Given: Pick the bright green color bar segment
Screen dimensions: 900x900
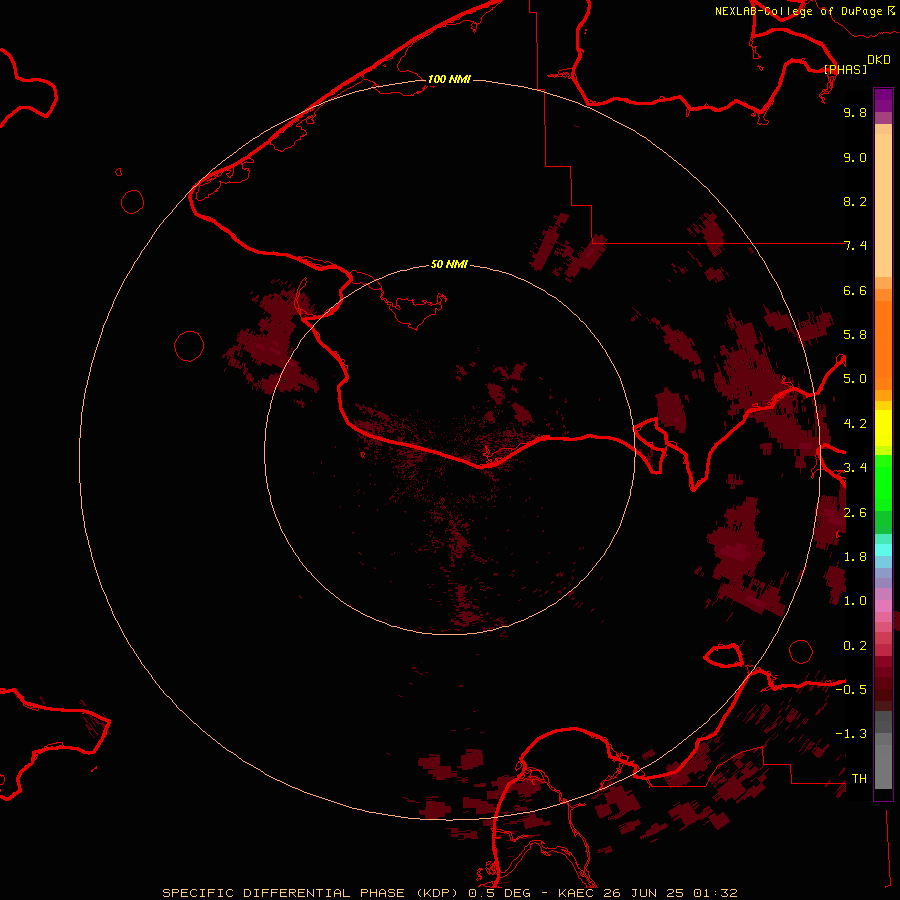Looking at the screenshot, I should [883, 483].
